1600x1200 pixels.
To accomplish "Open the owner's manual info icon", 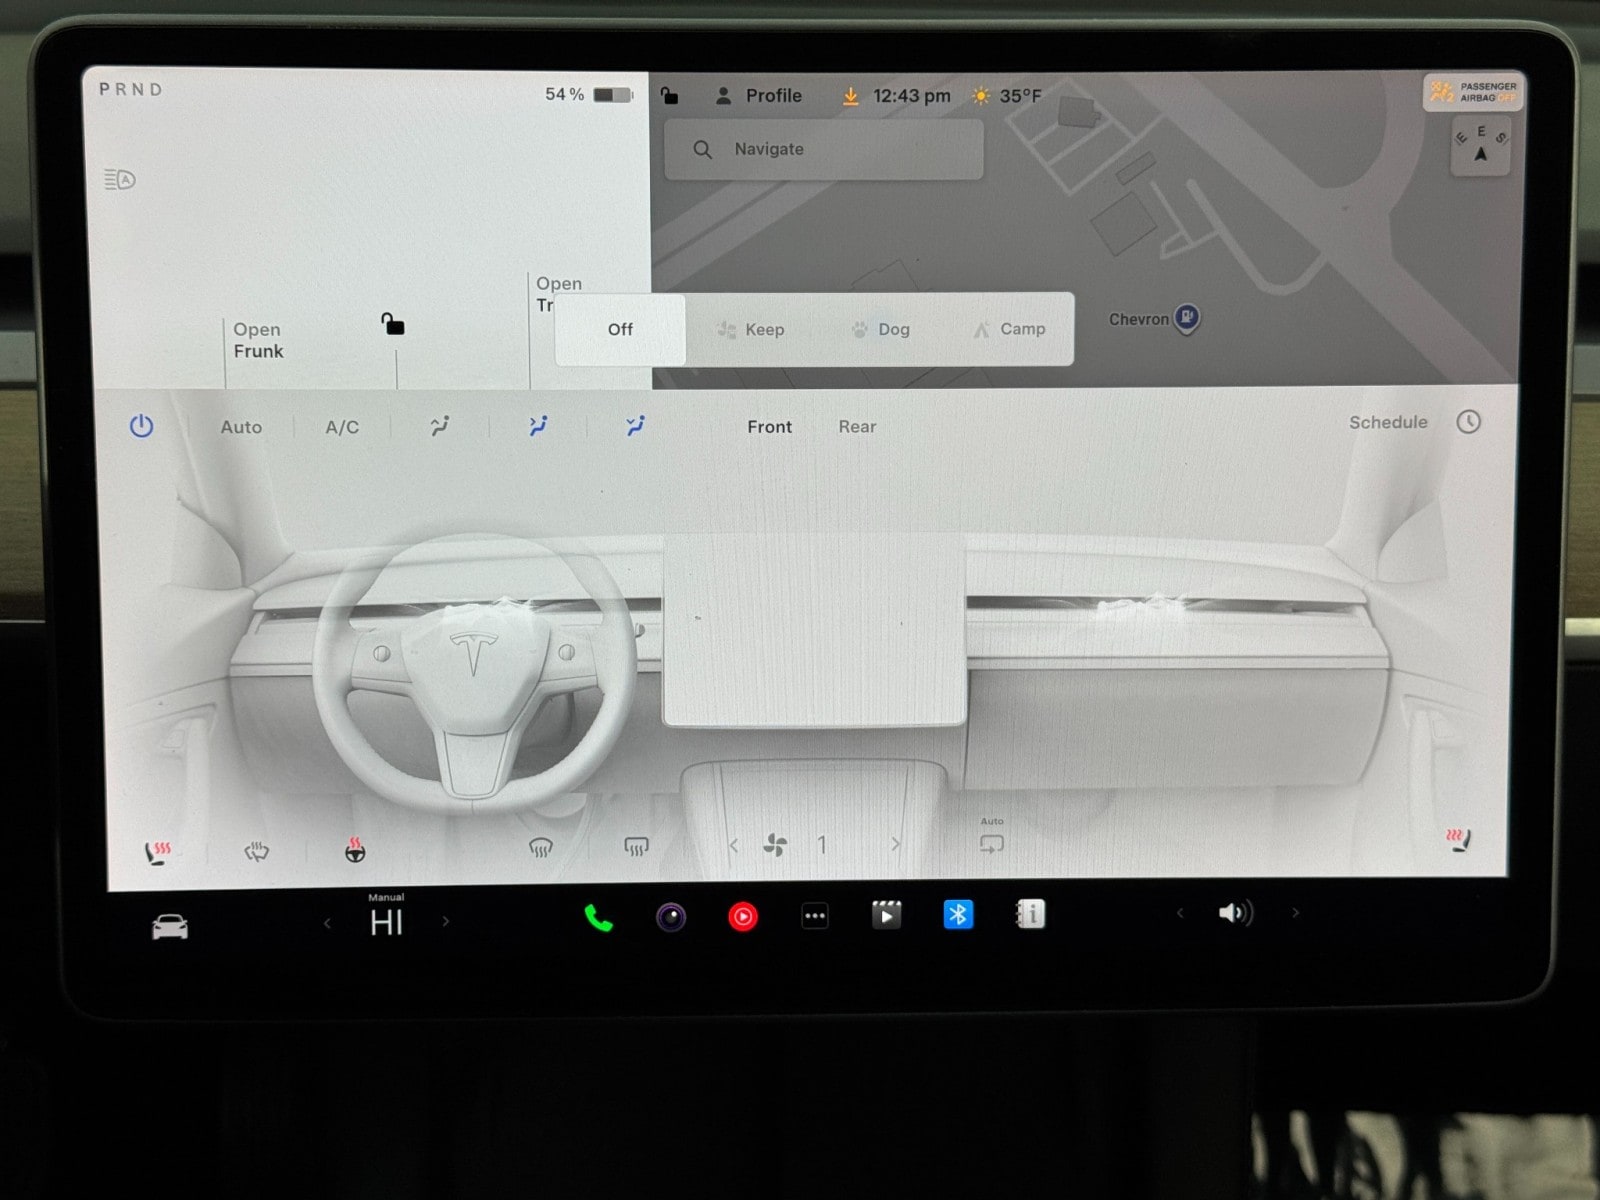I will pos(1030,914).
